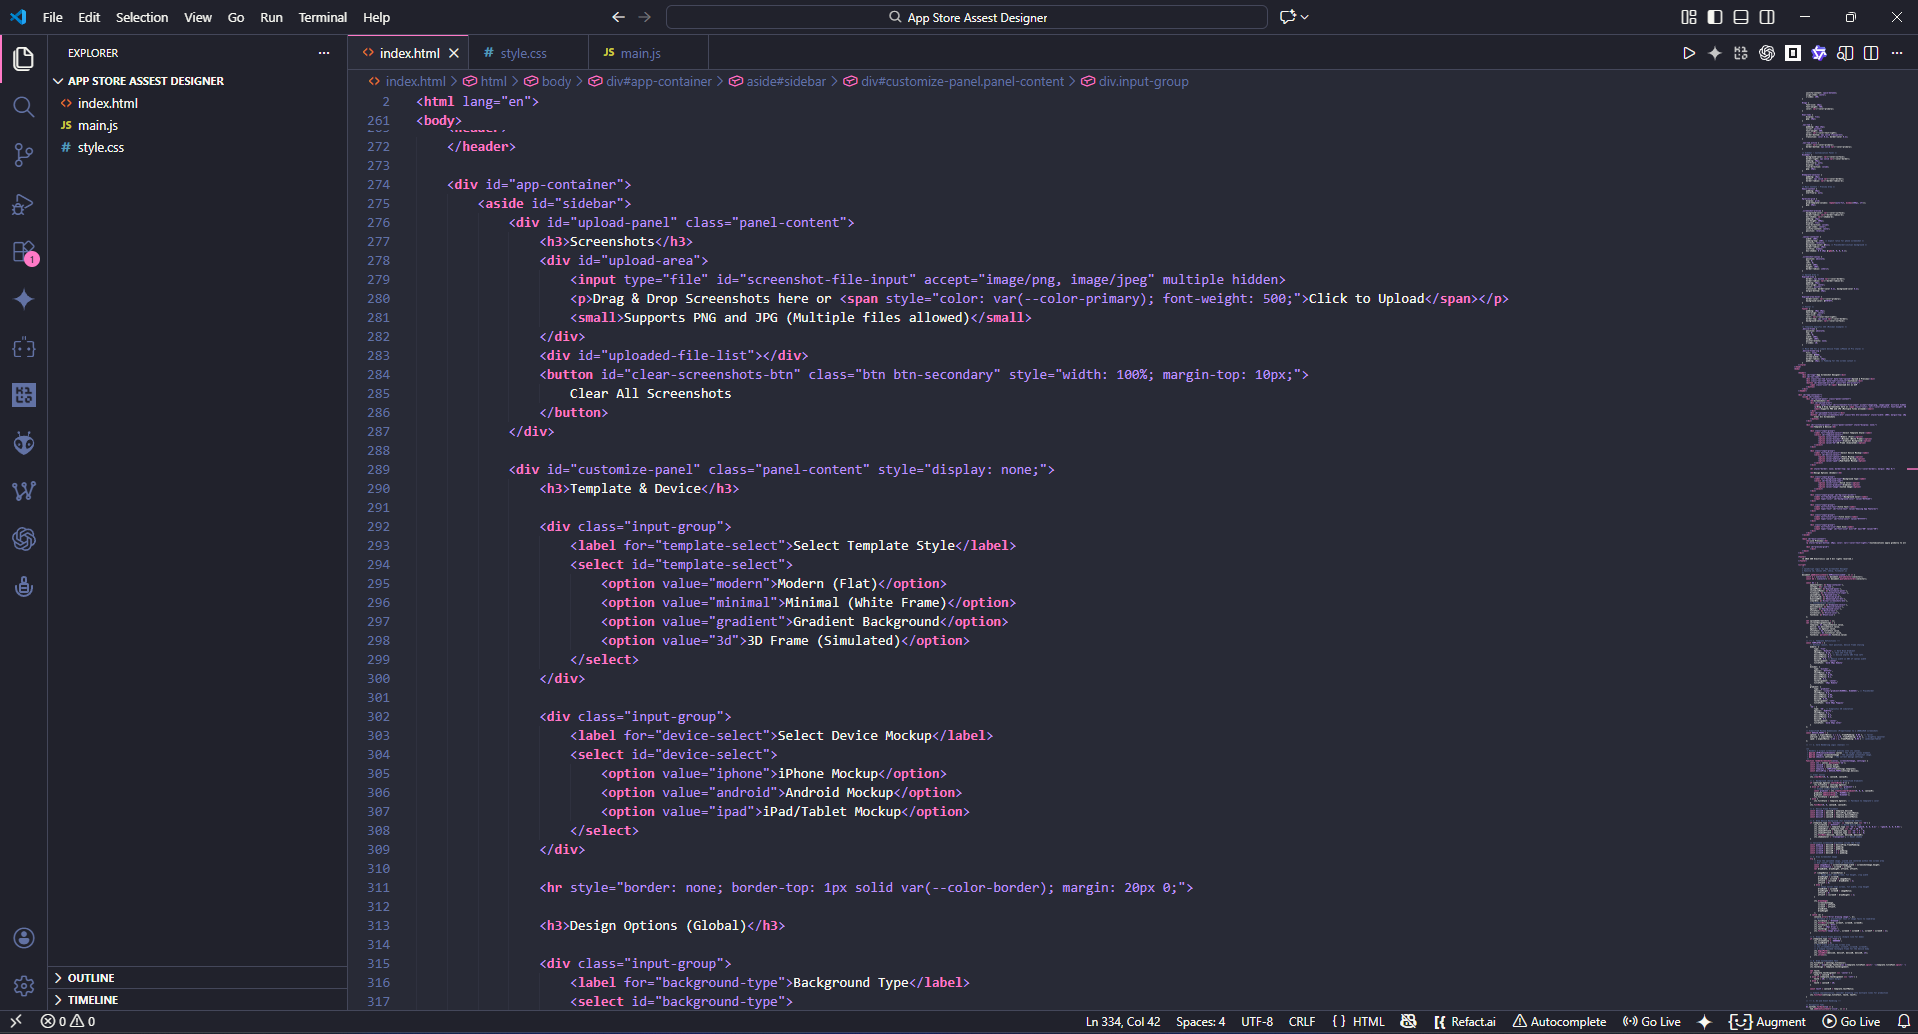This screenshot has width=1918, height=1034.
Task: Open the robot extension view in activity bar
Action: pyautogui.click(x=24, y=587)
